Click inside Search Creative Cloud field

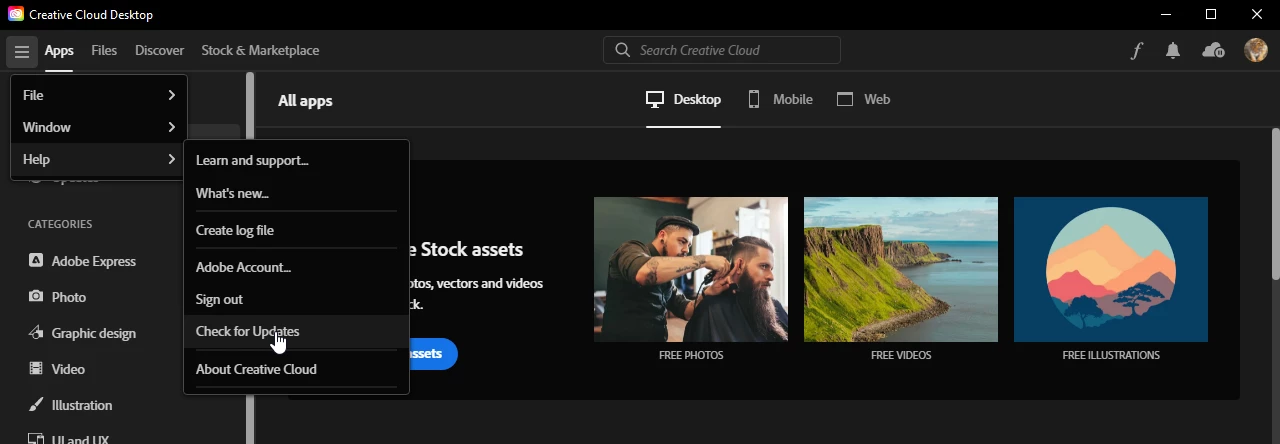pyautogui.click(x=722, y=50)
